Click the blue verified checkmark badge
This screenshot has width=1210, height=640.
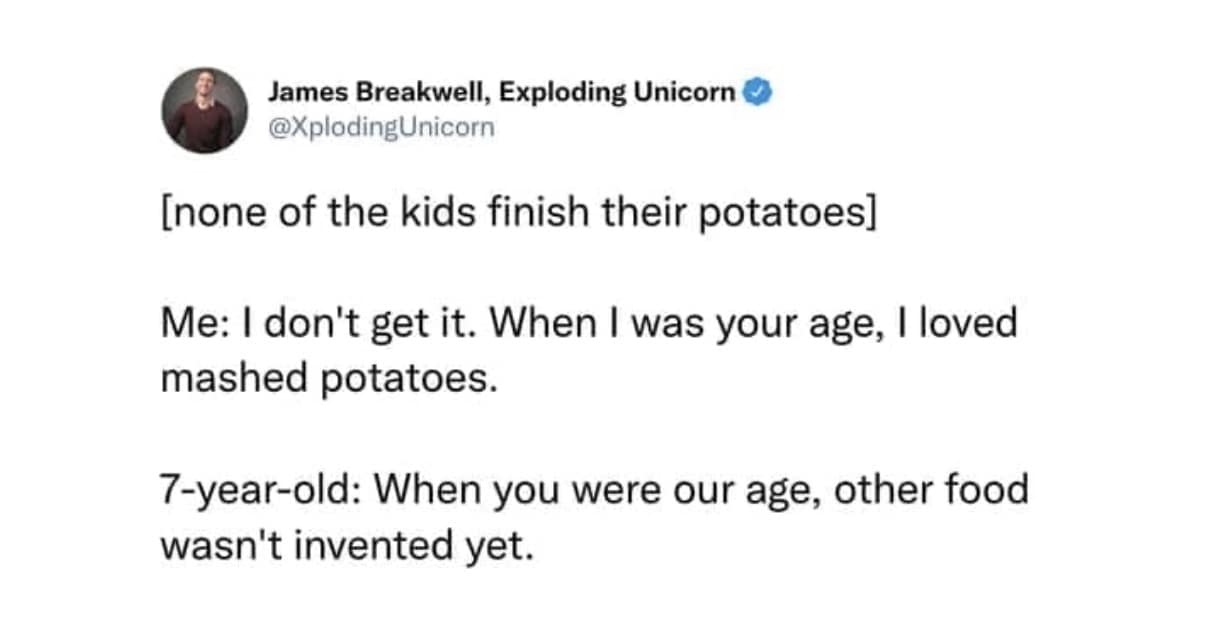tap(760, 94)
